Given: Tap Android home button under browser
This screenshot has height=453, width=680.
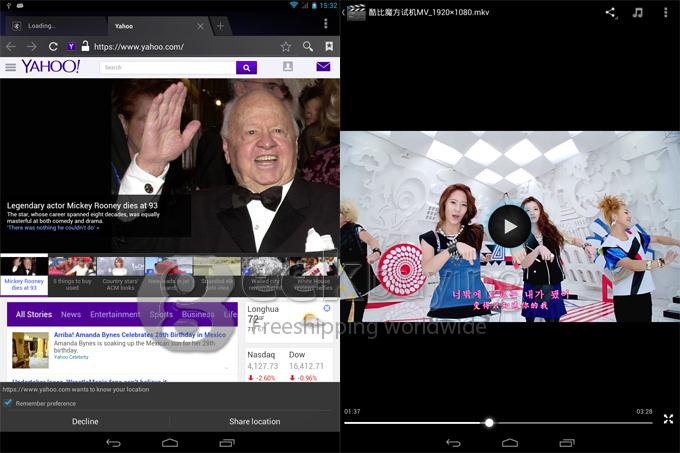Looking at the screenshot, I should (x=170, y=443).
